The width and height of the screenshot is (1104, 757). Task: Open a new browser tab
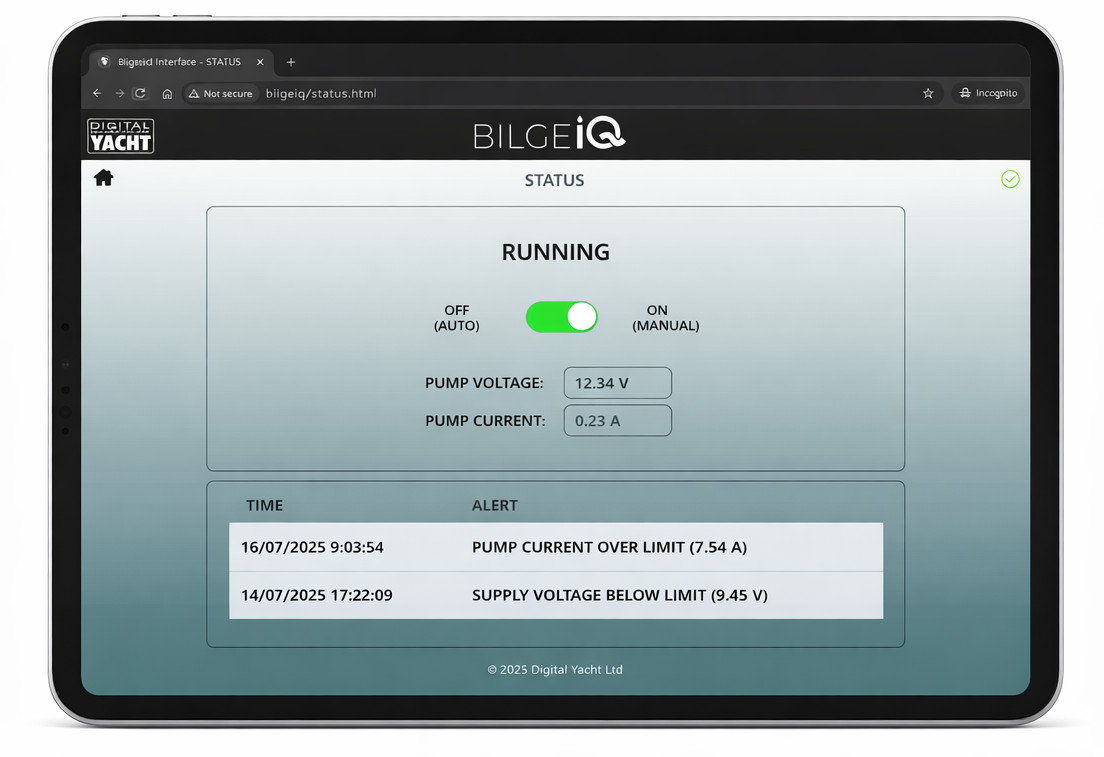(x=290, y=62)
